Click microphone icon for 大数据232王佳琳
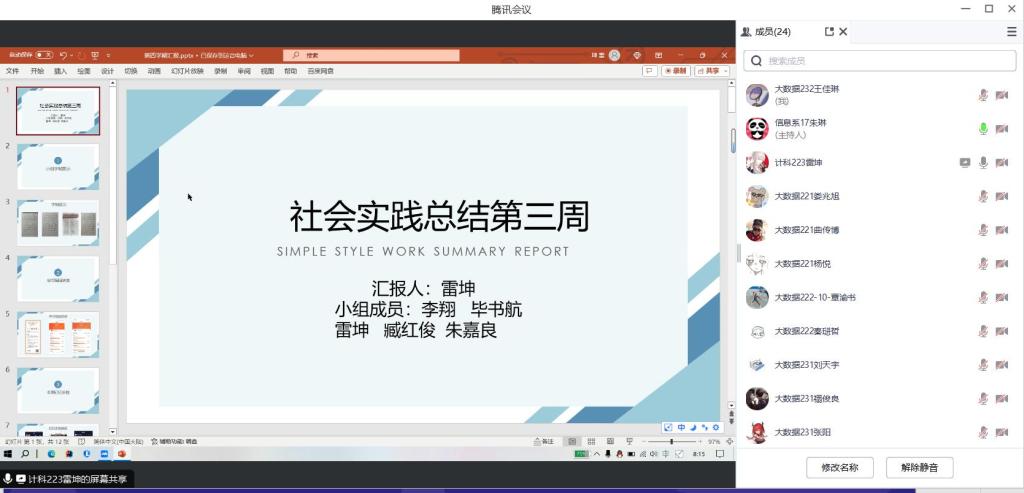This screenshot has height=493, width=1024. click(x=983, y=95)
